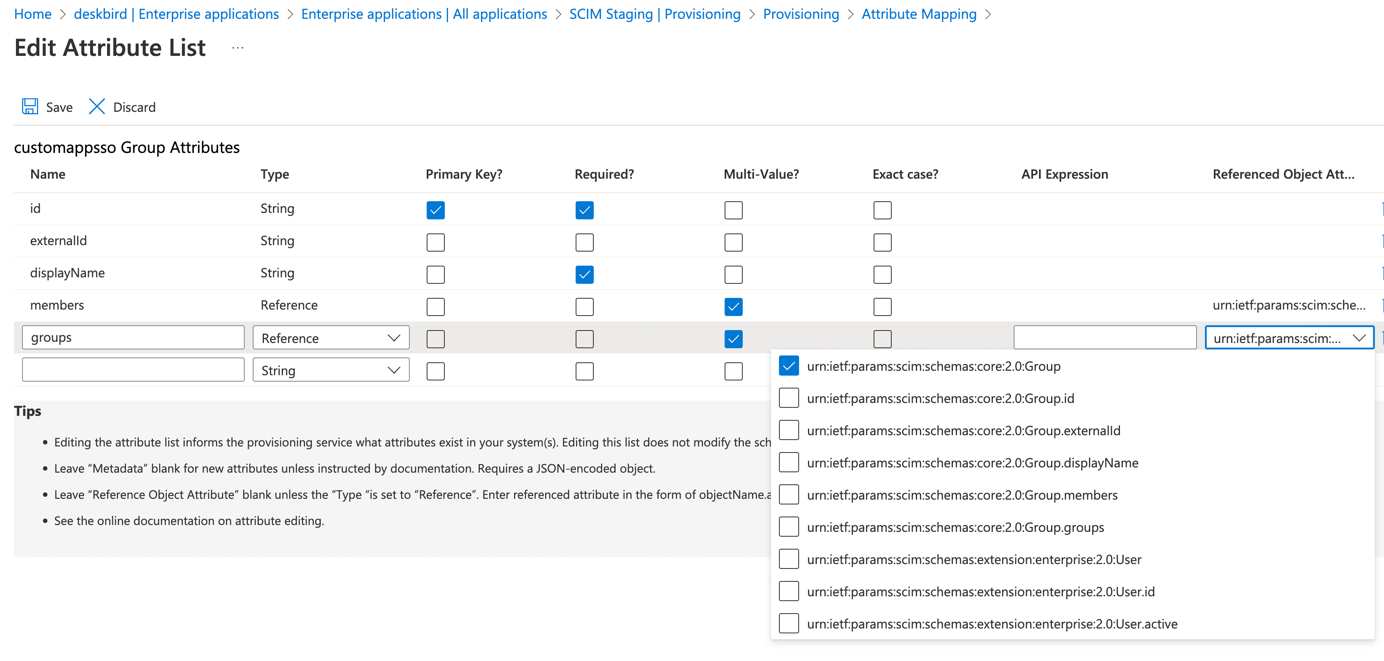Deselect the core:2.0:Group reference option
Screen dimensions: 1384x661
pyautogui.click(x=789, y=366)
